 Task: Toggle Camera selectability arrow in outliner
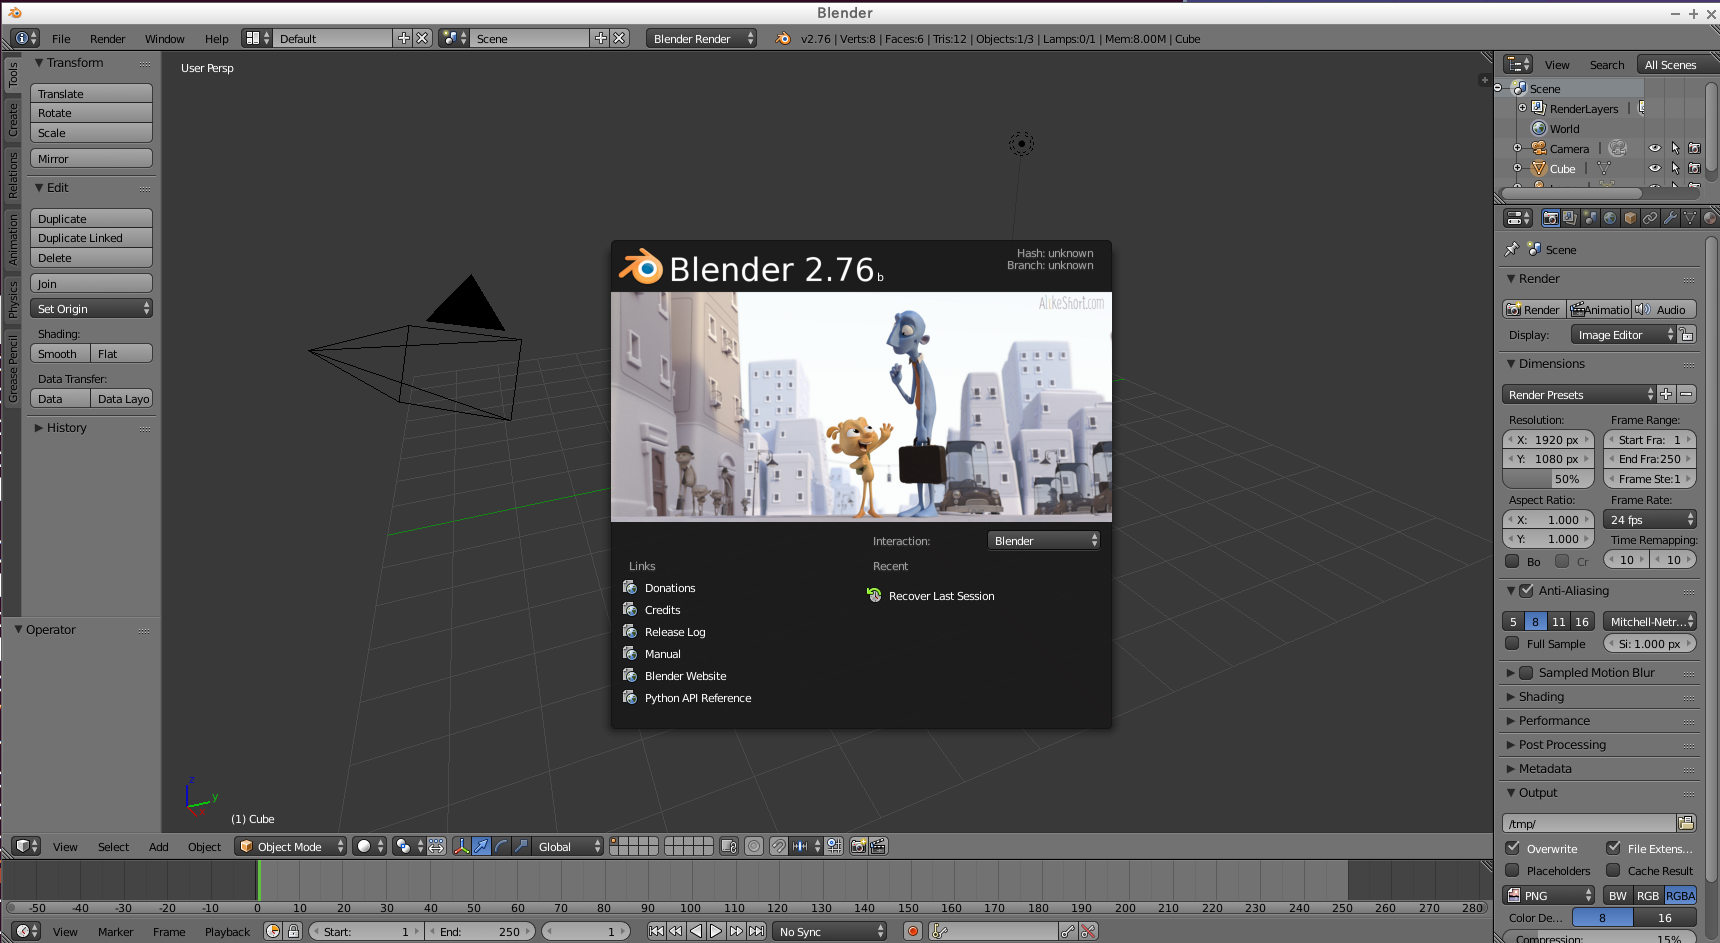(x=1675, y=148)
